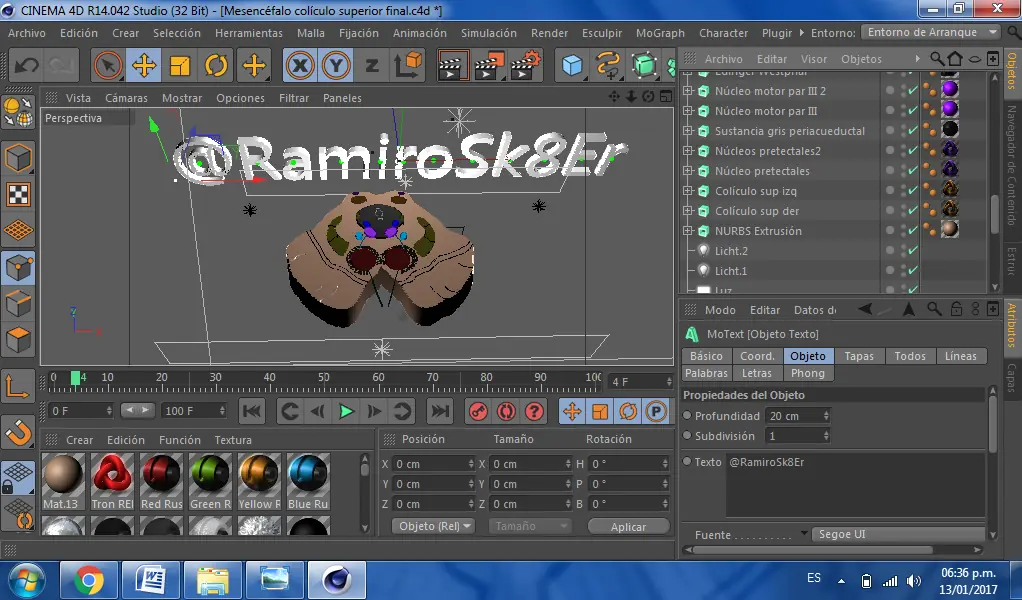
Task: Click the keyframe selection question icon
Action: coord(534,411)
